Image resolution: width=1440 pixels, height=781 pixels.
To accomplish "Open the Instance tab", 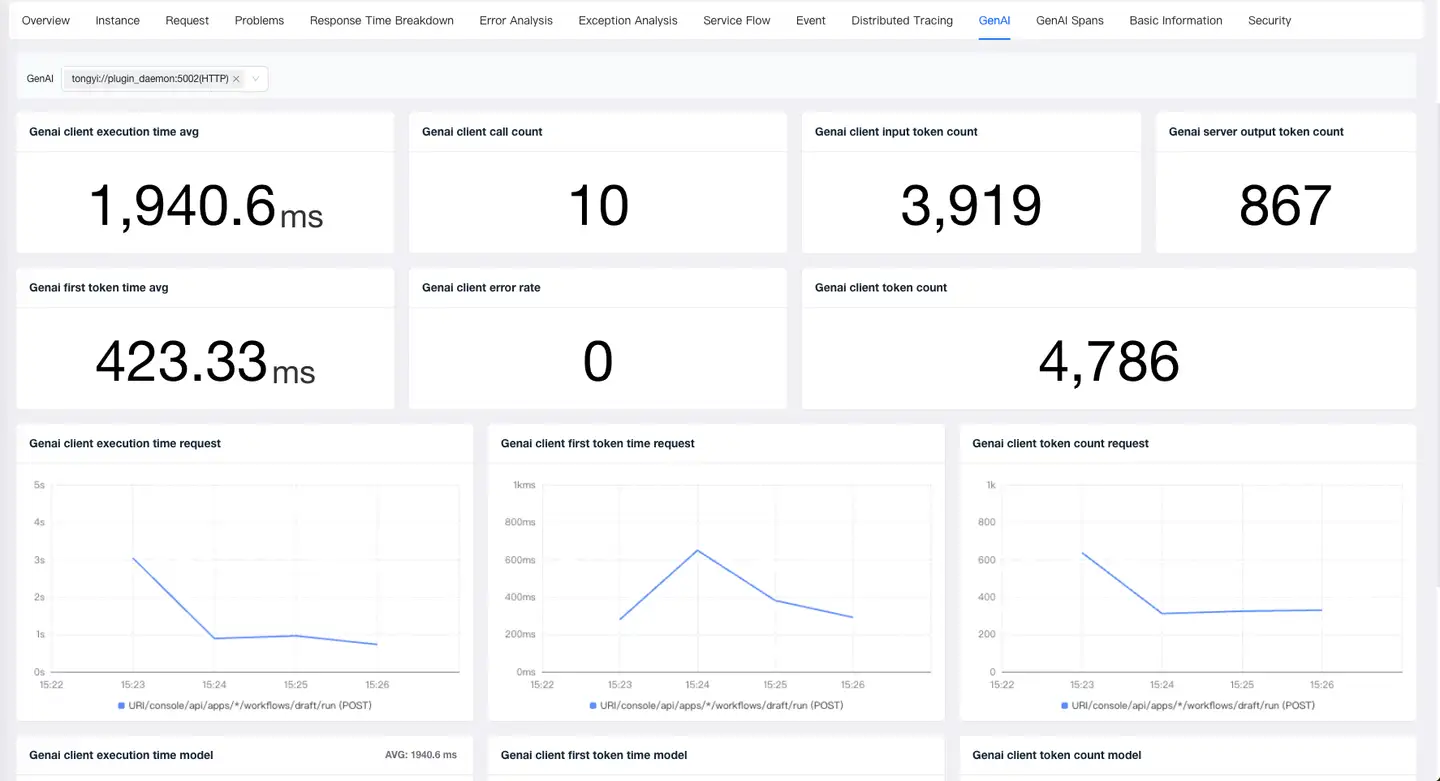I will point(117,20).
